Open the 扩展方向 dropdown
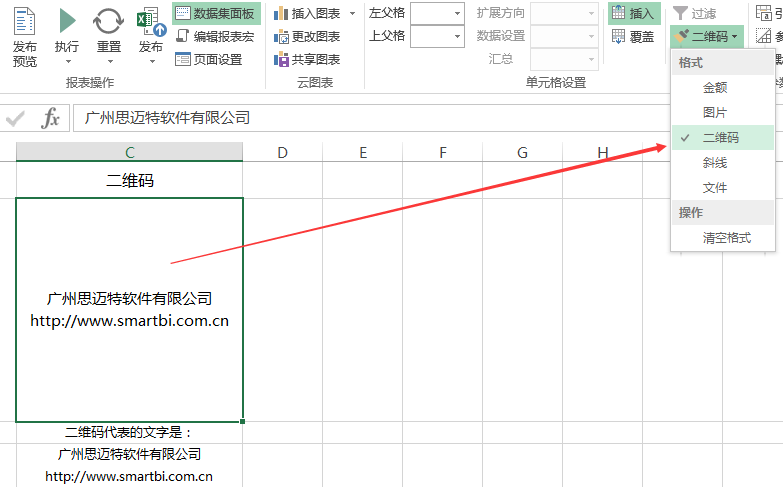Screen dimensions: 783x487 (564, 13)
